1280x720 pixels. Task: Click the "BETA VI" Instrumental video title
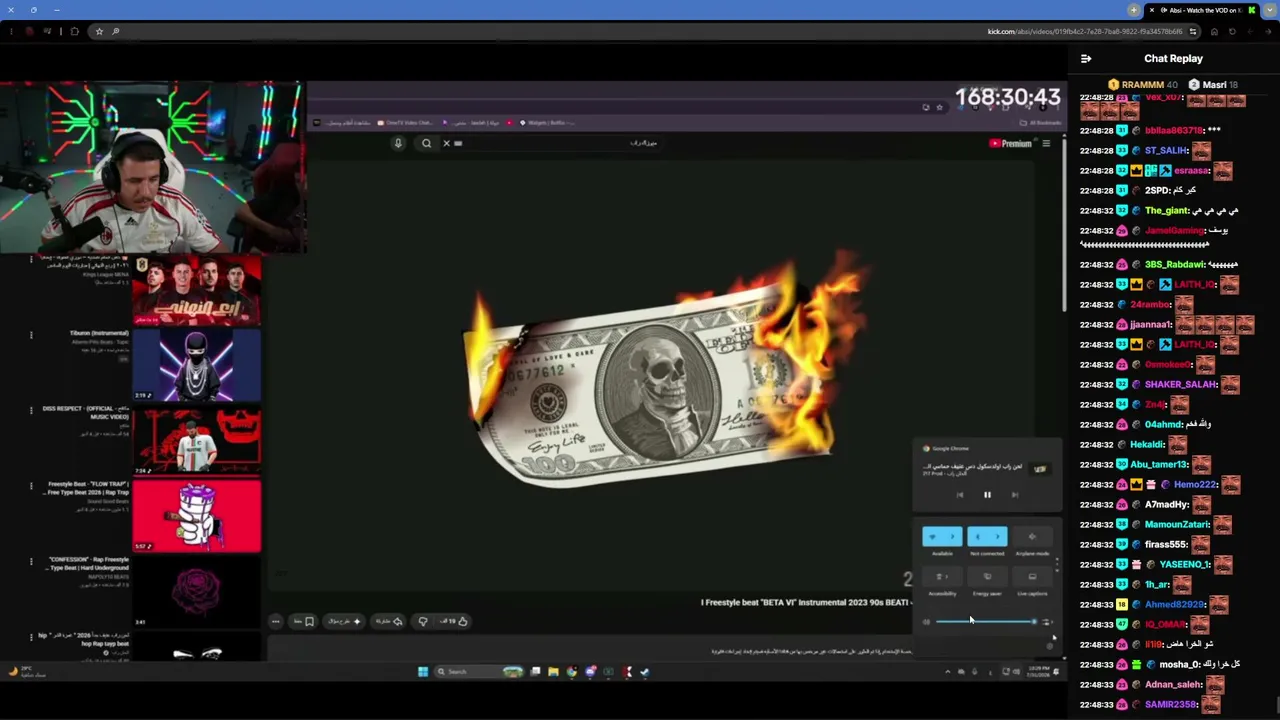(x=806, y=603)
